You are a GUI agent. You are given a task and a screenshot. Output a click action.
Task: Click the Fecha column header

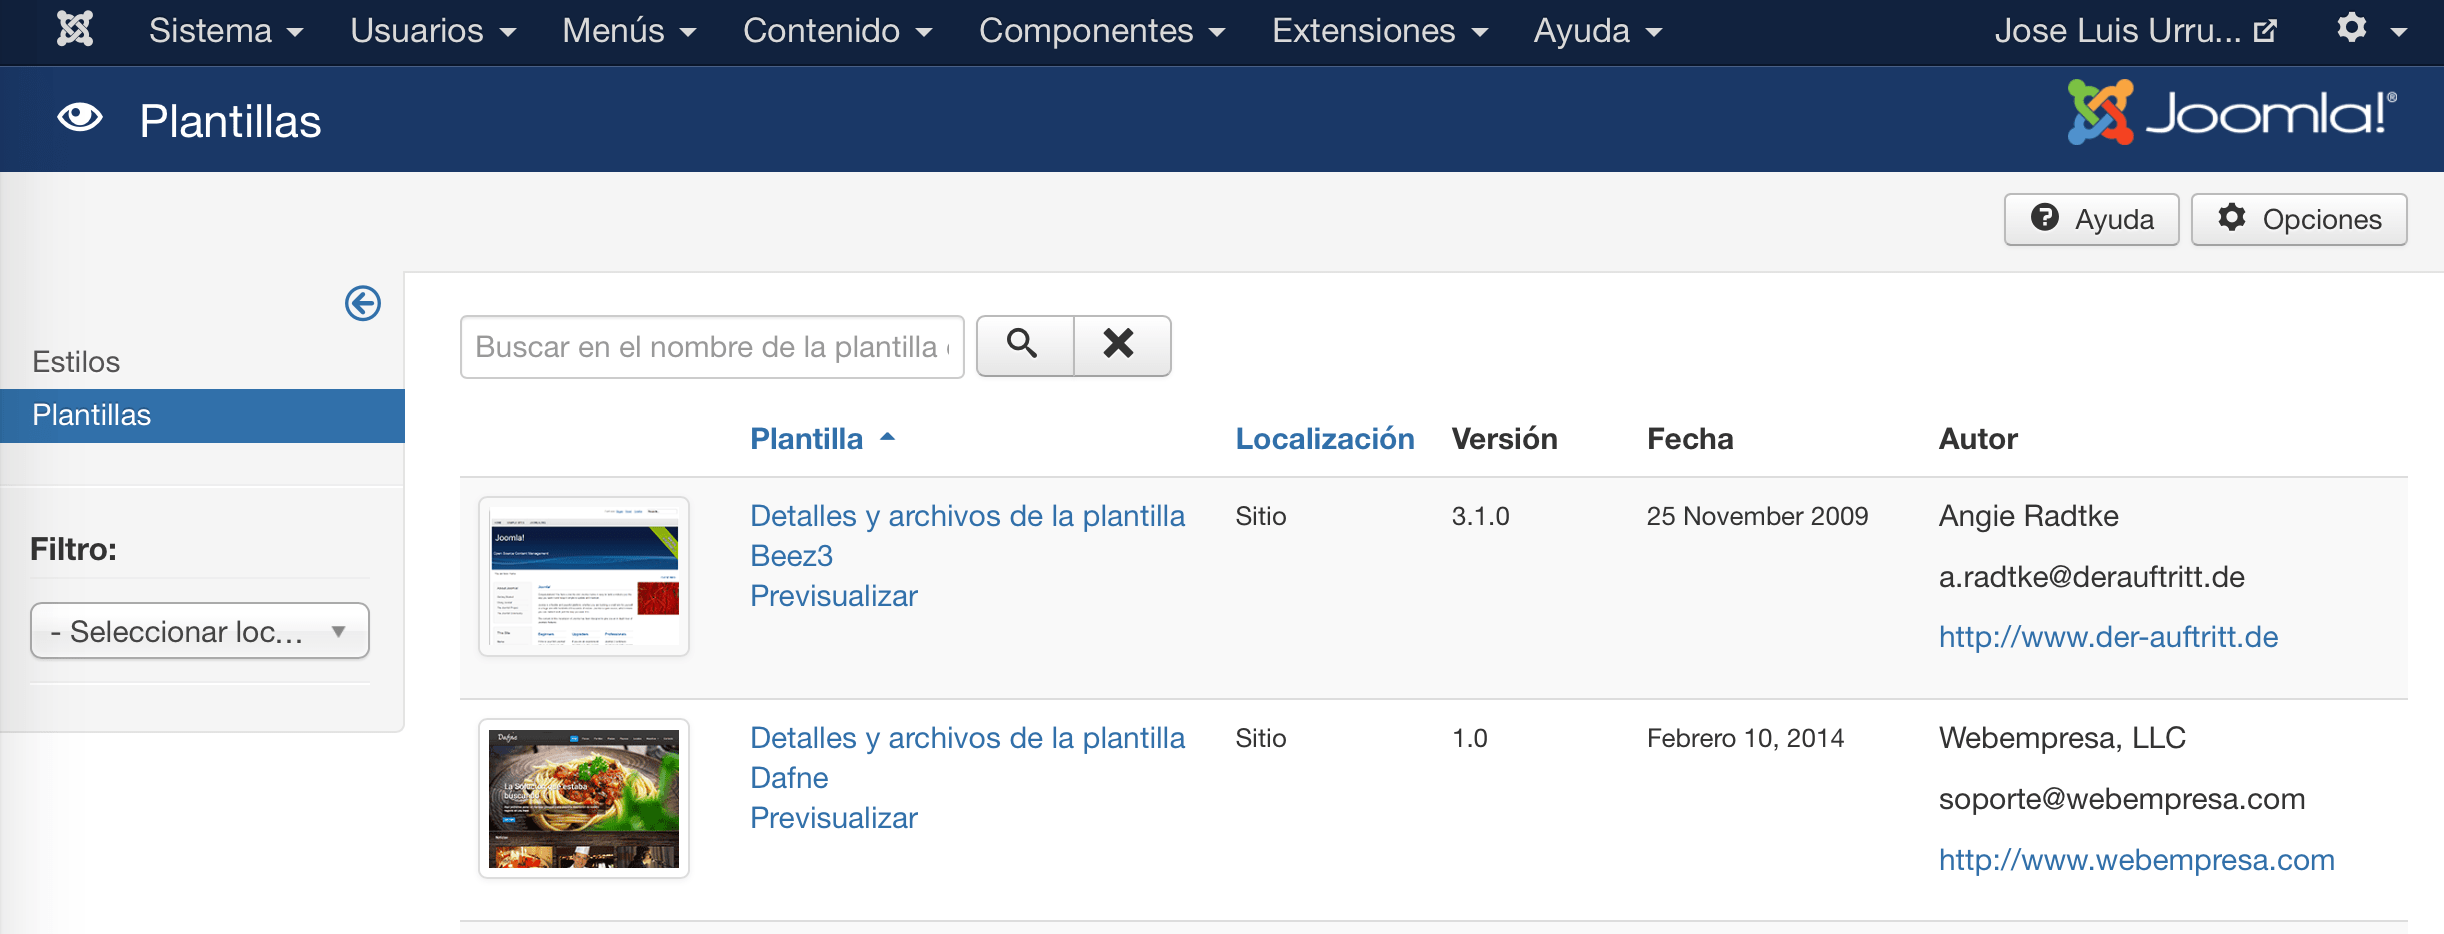coord(1690,439)
